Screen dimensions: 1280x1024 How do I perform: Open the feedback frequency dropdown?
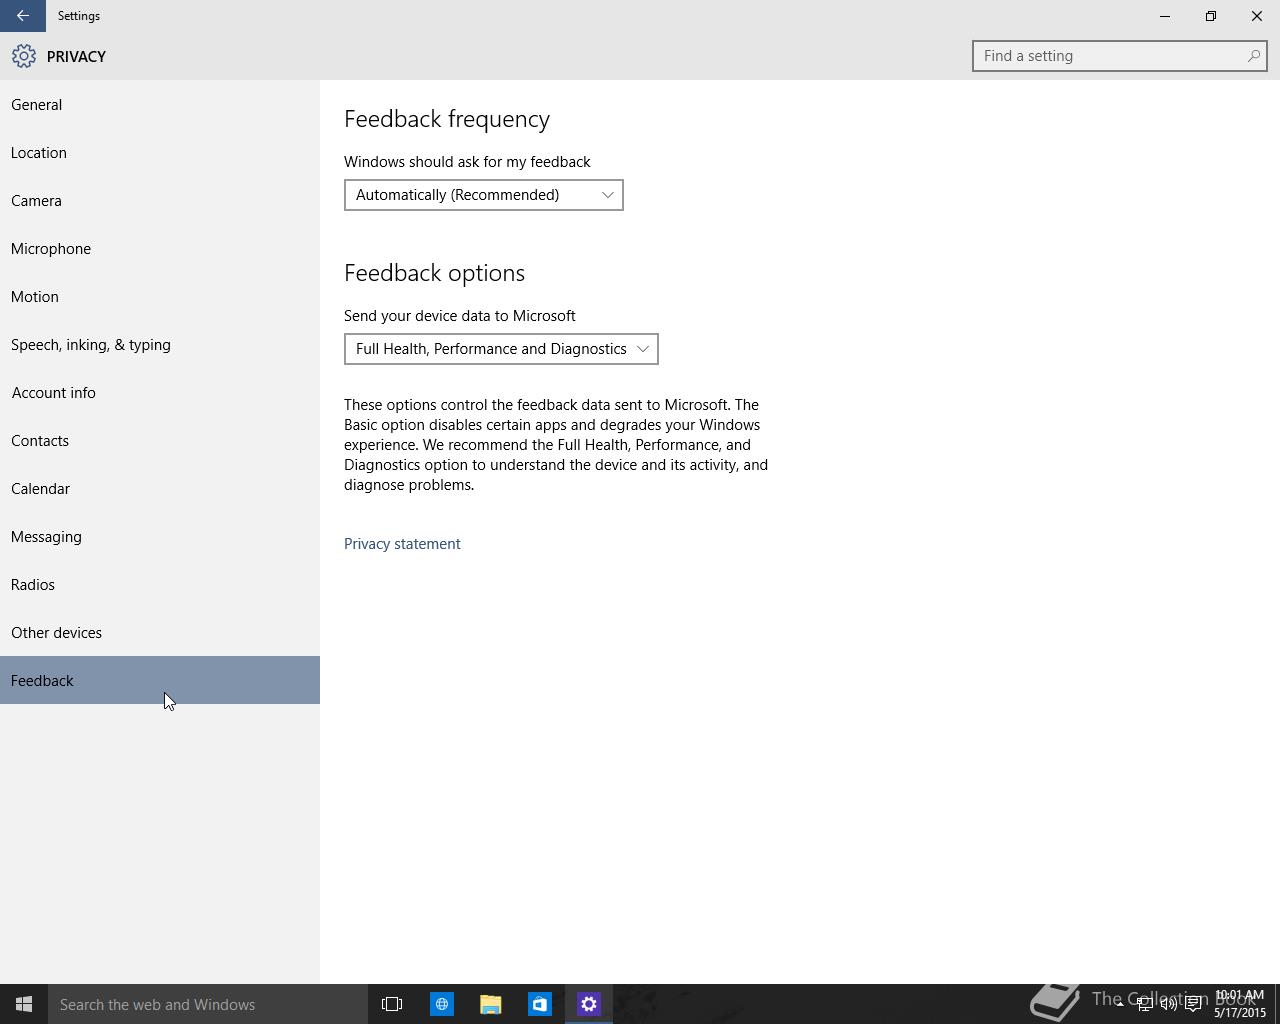(483, 195)
